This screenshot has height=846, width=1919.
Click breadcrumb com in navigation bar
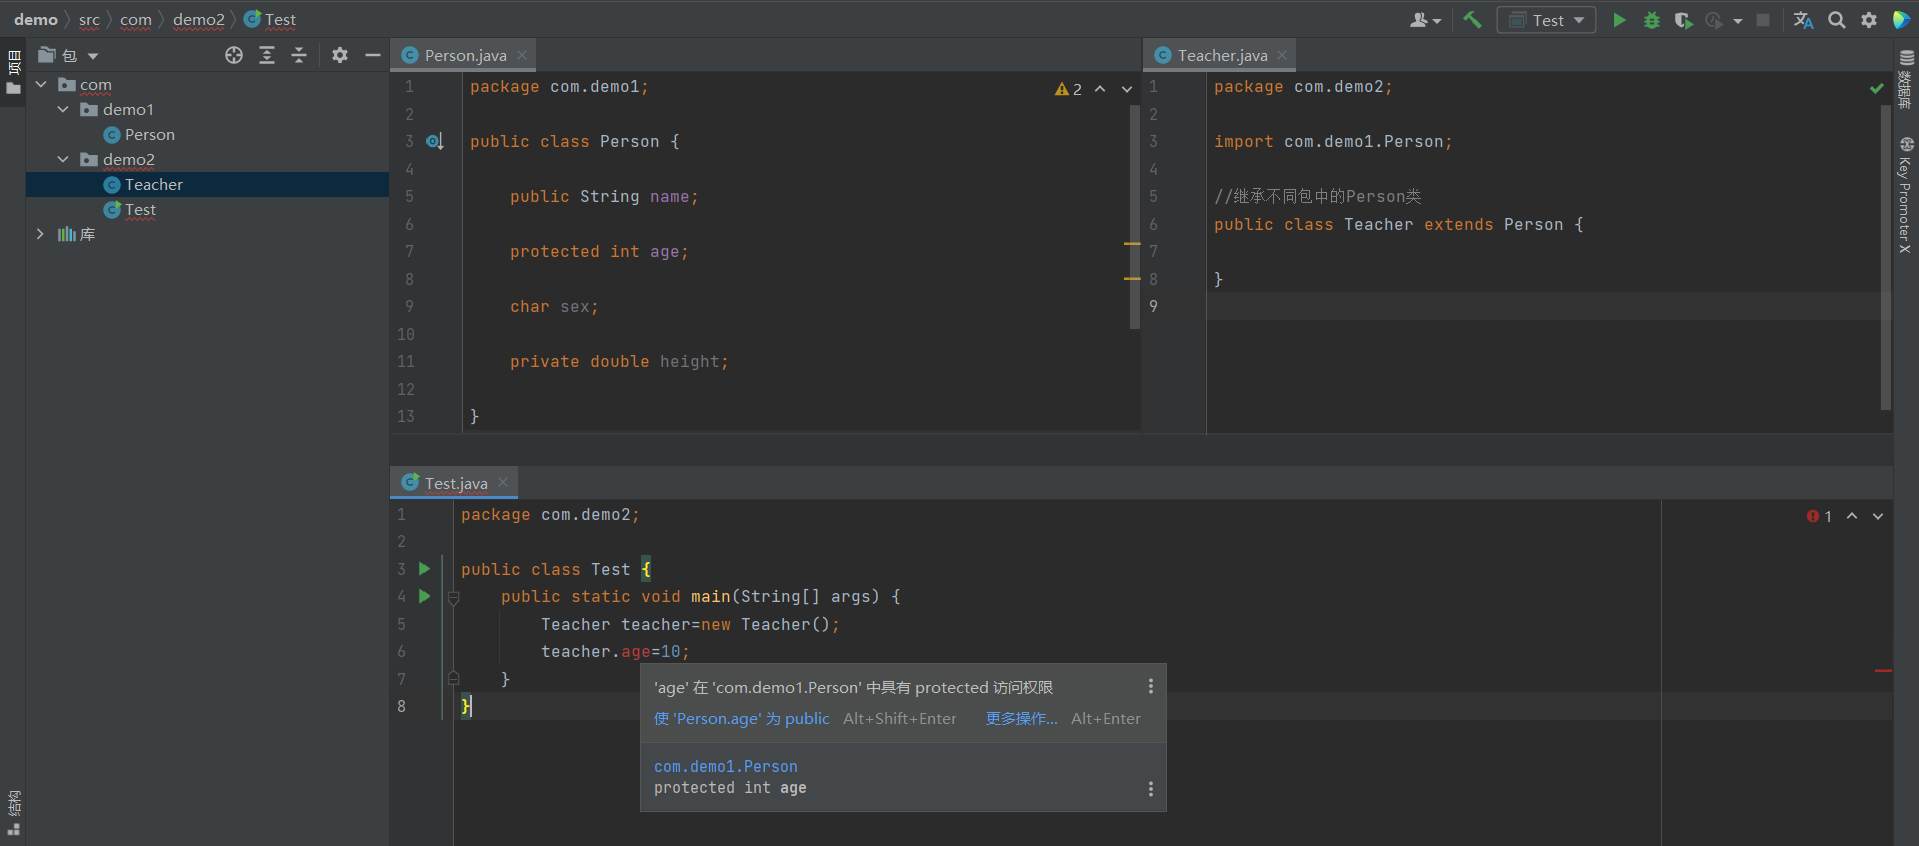(136, 20)
